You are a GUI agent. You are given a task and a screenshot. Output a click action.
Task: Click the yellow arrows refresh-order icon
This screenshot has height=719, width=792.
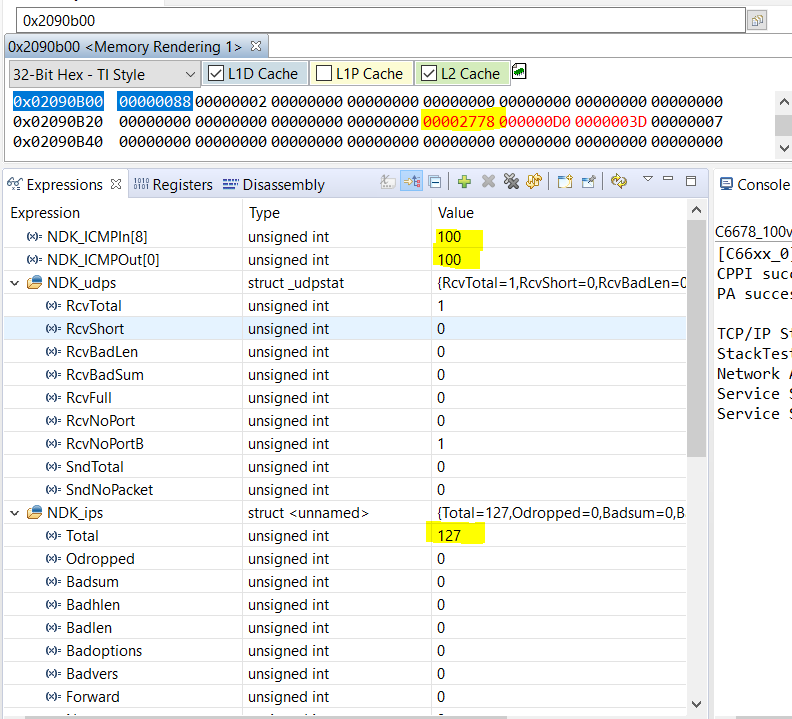click(534, 181)
